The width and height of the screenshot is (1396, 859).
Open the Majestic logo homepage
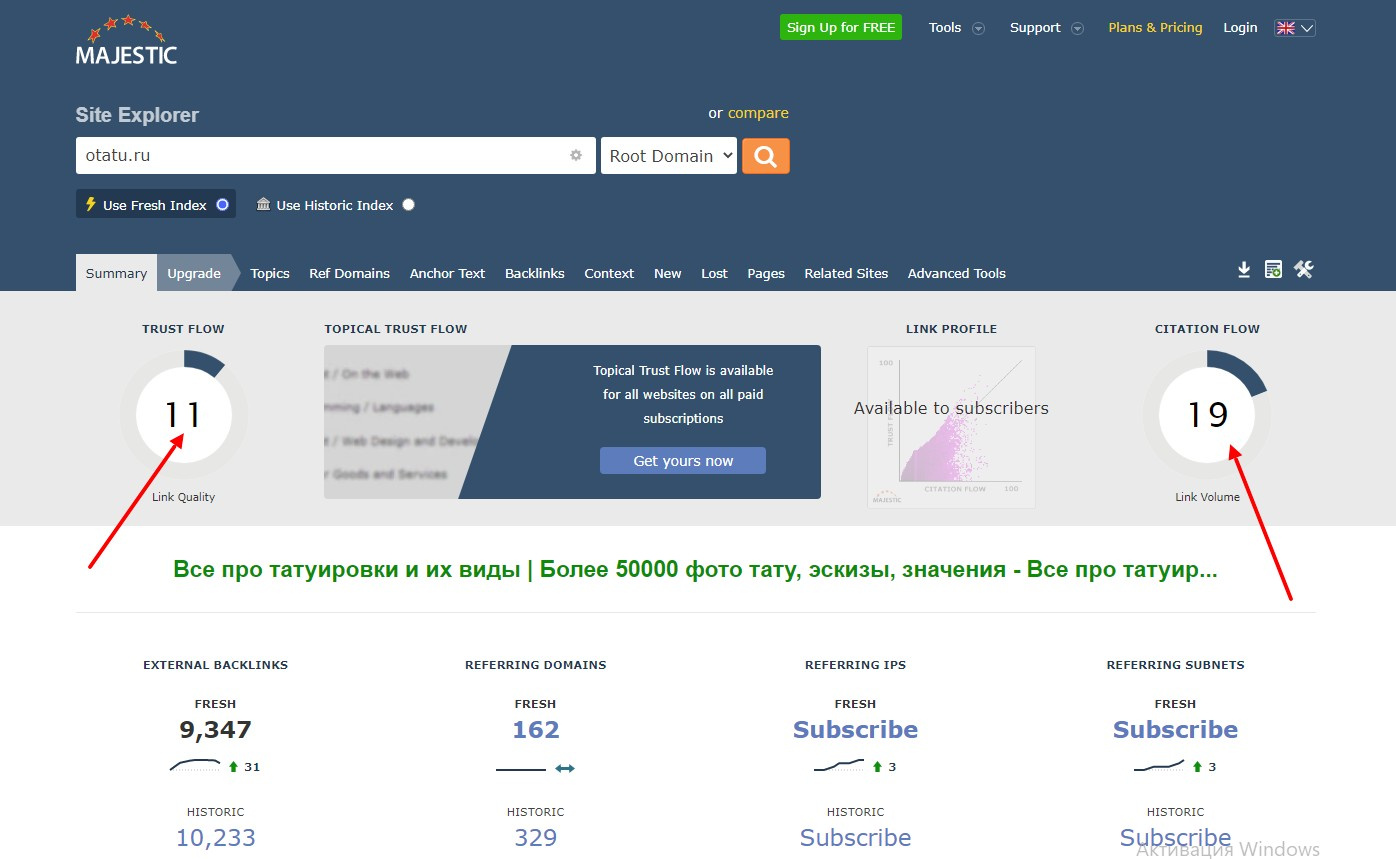[126, 40]
